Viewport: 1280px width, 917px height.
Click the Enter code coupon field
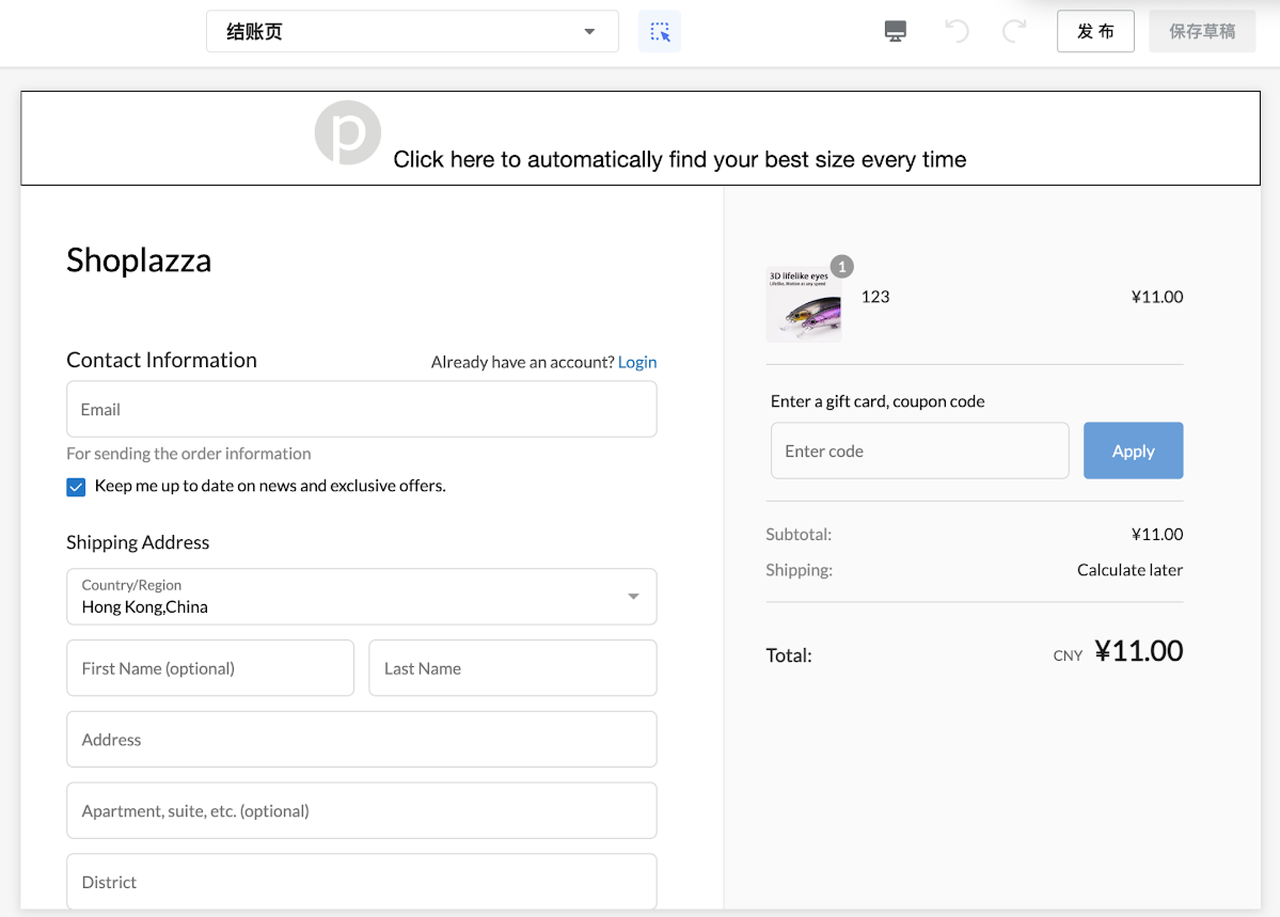coord(919,451)
